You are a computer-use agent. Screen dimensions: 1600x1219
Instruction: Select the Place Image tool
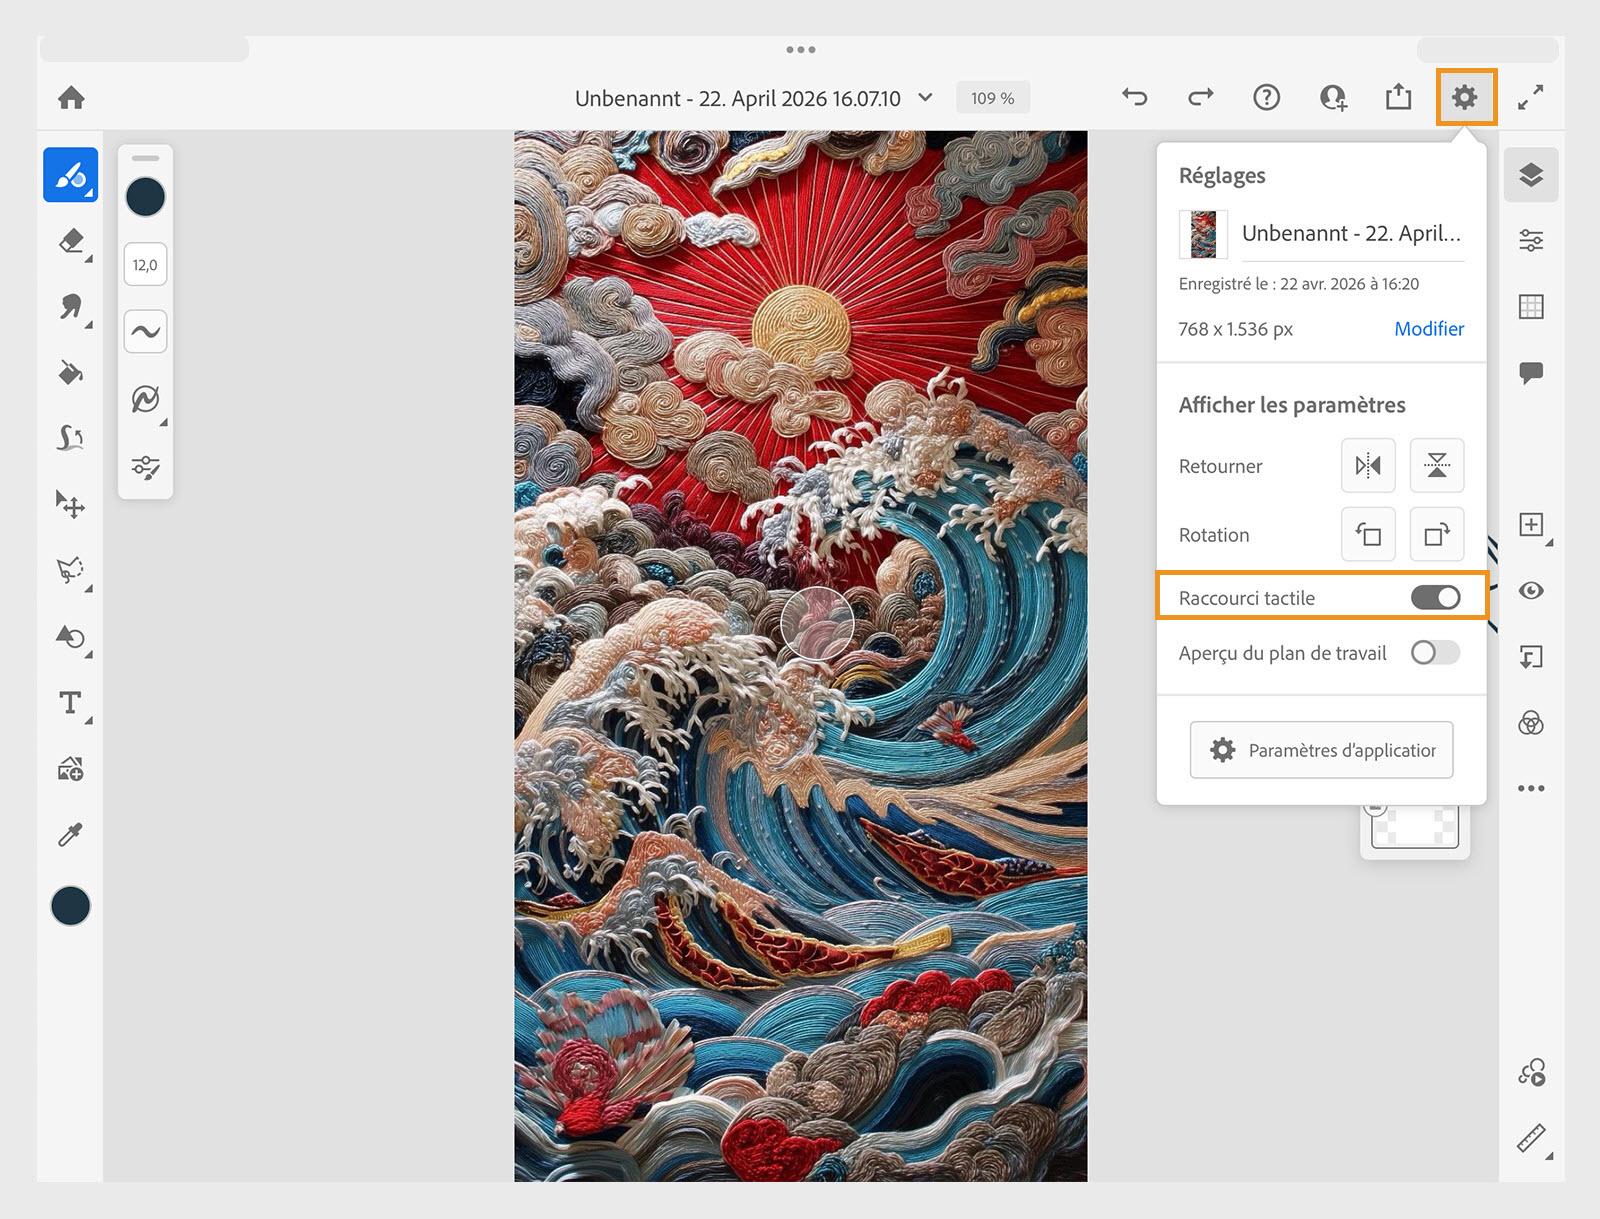tap(71, 768)
